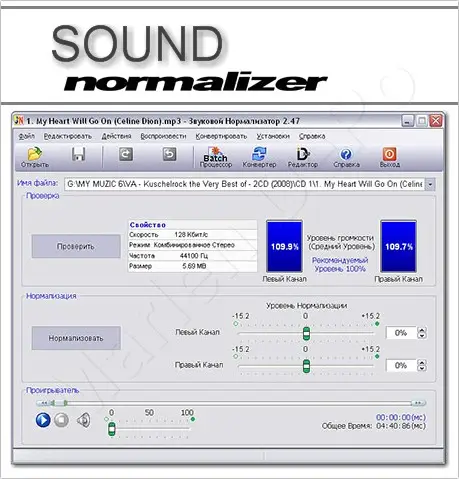Viewport: 459px width, 479px height.
Task: Stop playback with the stop button
Action: 61,420
